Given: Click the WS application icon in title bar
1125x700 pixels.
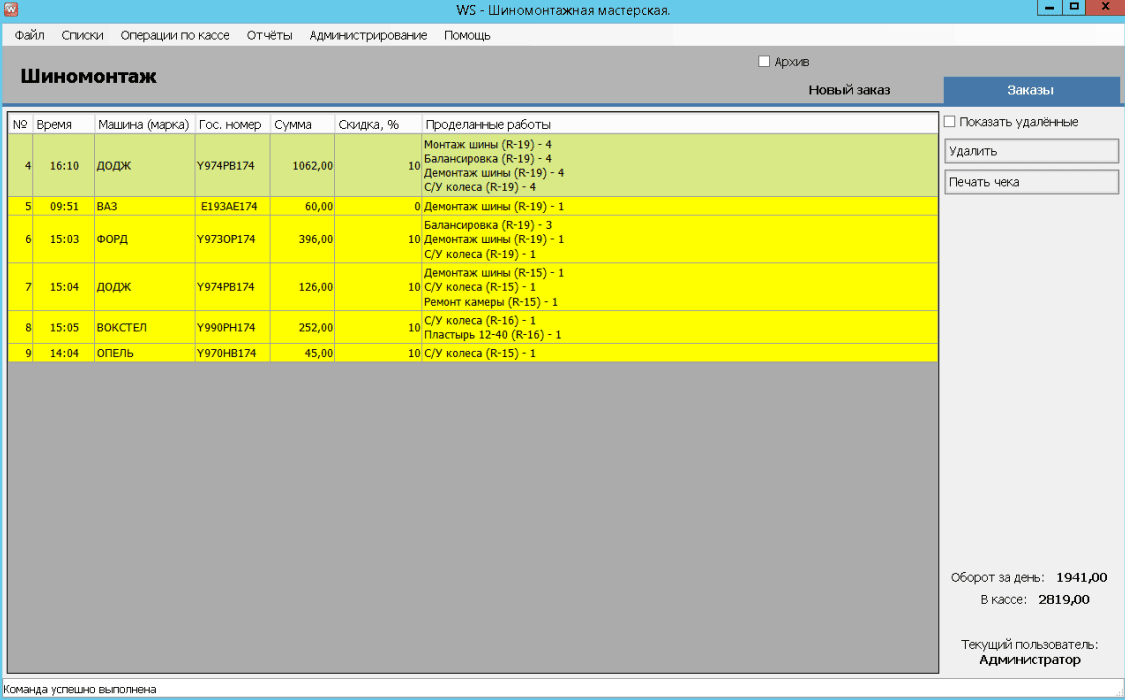Looking at the screenshot, I should 11,10.
